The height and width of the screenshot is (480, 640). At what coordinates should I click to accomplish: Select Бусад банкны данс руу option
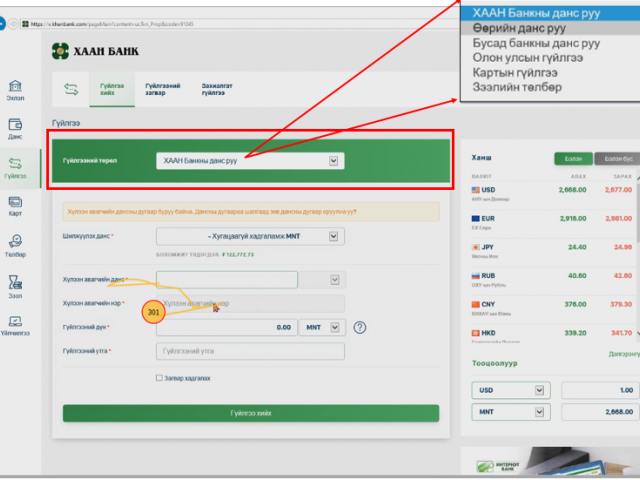(550, 43)
